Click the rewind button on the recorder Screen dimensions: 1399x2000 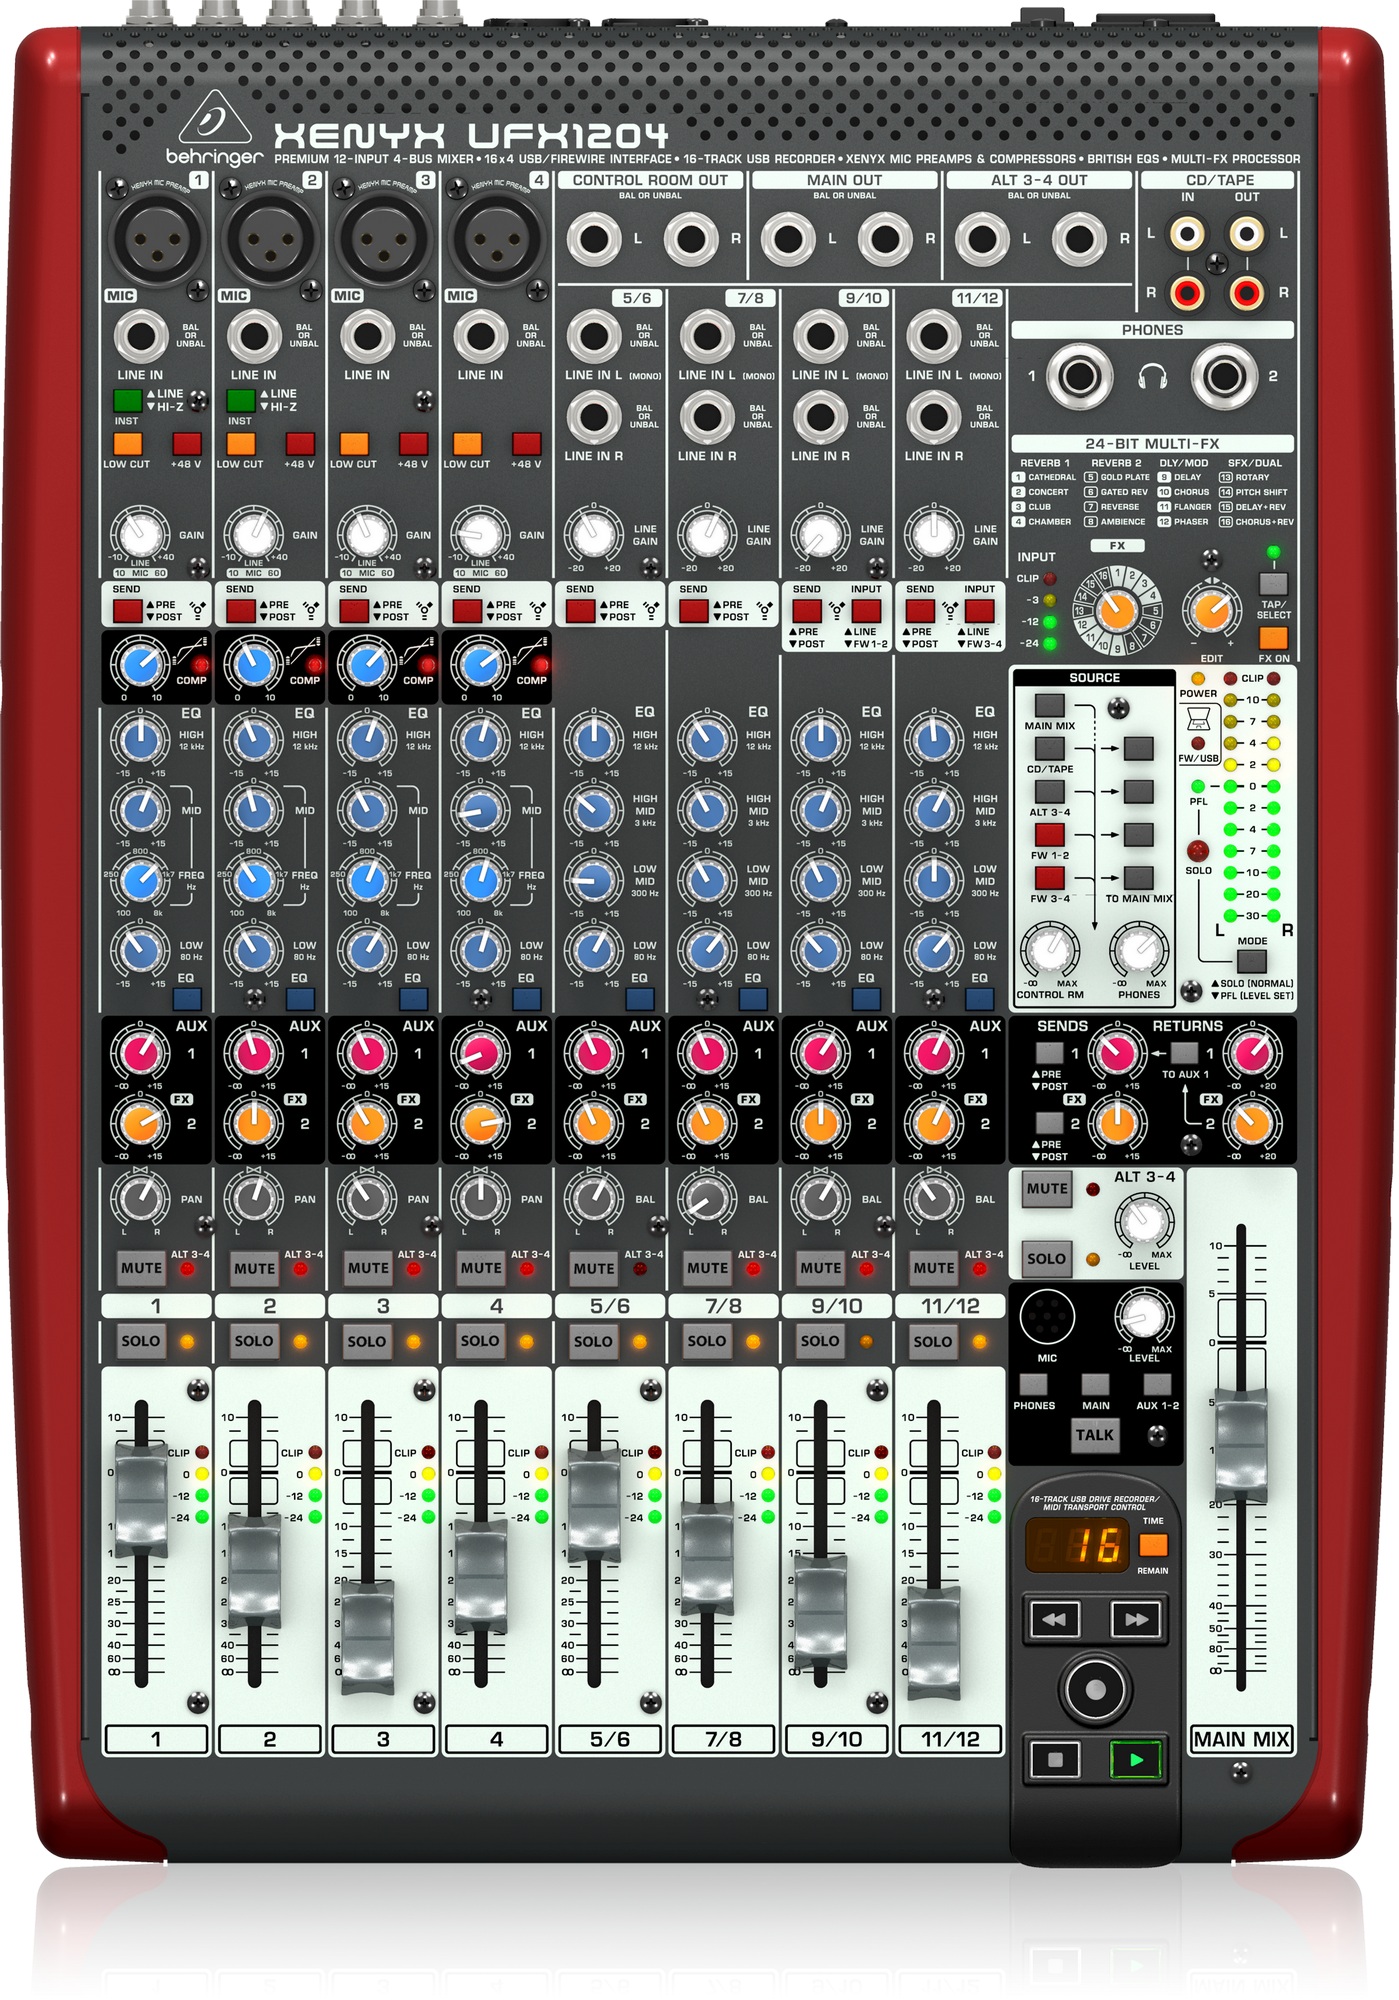[1054, 1619]
